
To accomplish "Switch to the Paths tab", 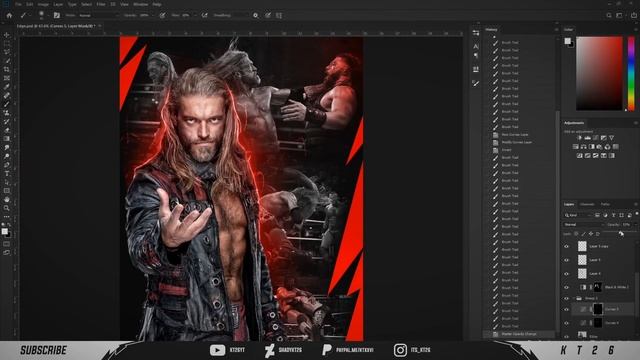I will pyautogui.click(x=605, y=204).
